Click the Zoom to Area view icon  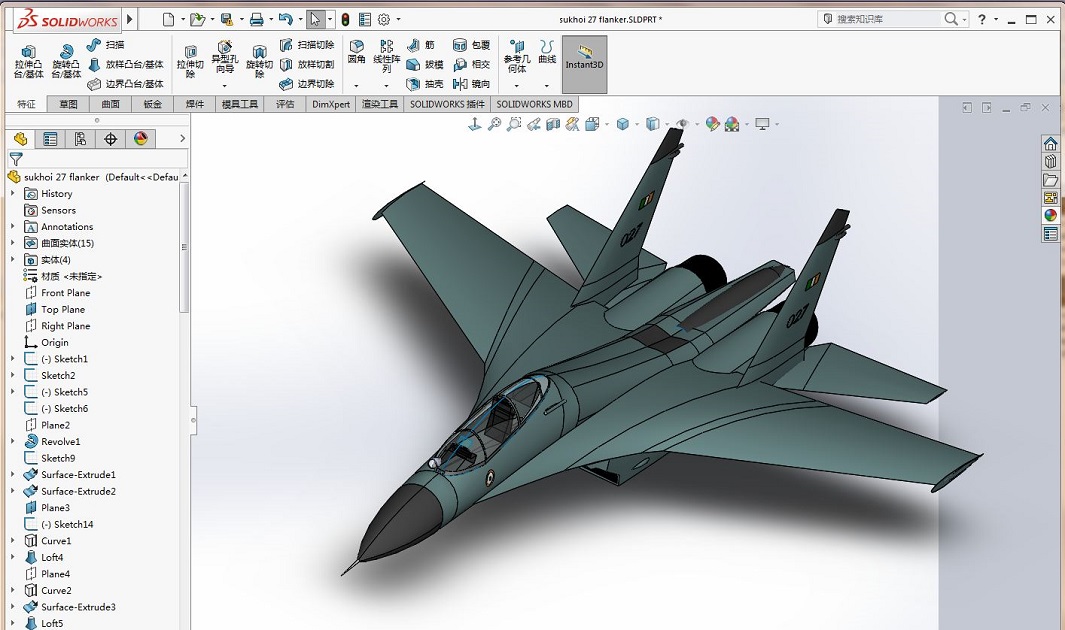pos(514,124)
